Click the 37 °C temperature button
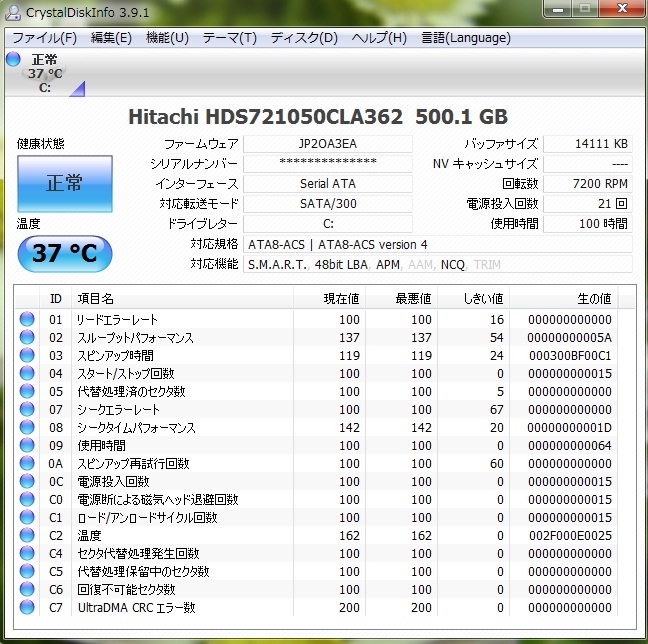Screen dimensions: 648x644 click(65, 252)
